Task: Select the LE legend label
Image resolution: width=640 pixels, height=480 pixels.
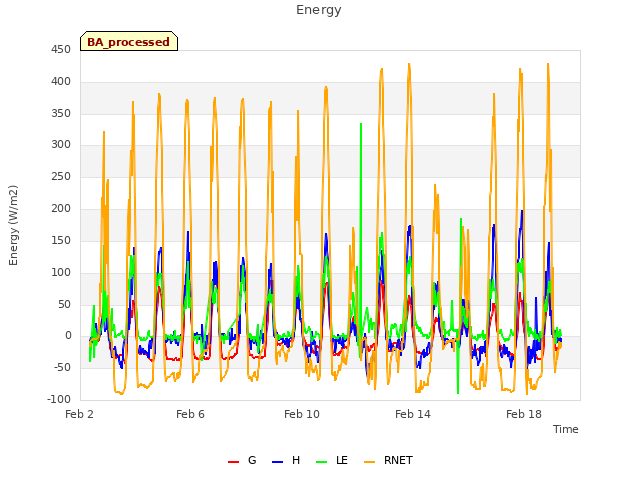Action: pos(342,460)
